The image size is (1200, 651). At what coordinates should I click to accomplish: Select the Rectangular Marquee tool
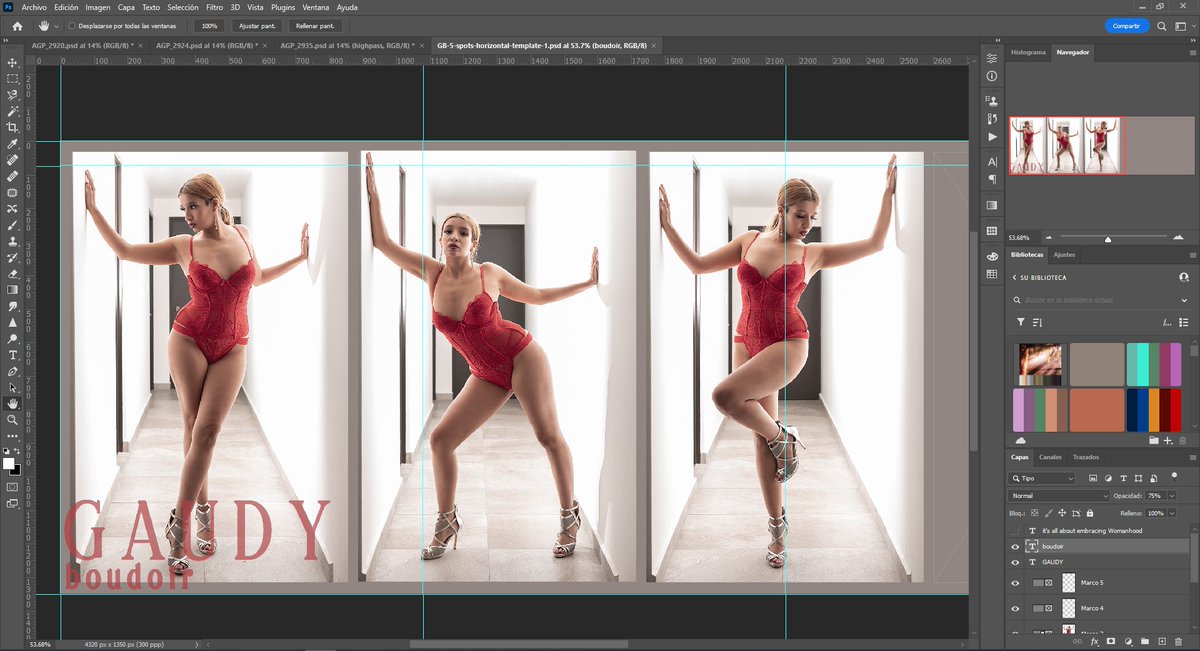pyautogui.click(x=13, y=78)
